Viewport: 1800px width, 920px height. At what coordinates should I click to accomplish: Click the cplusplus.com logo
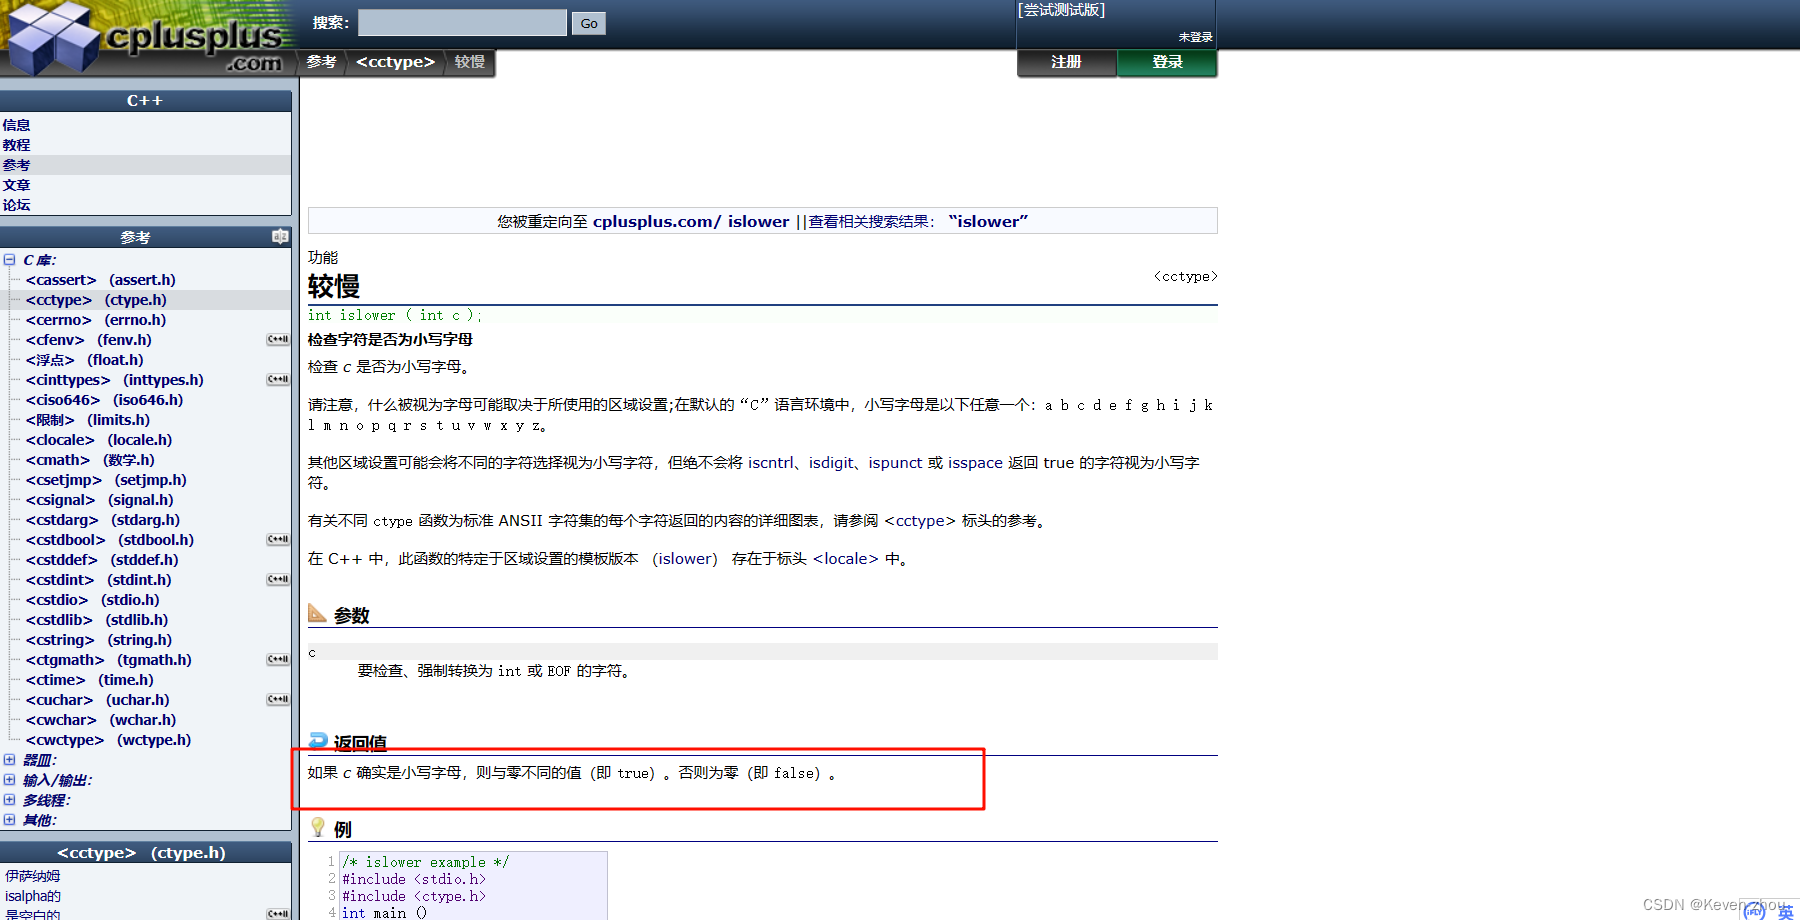148,38
